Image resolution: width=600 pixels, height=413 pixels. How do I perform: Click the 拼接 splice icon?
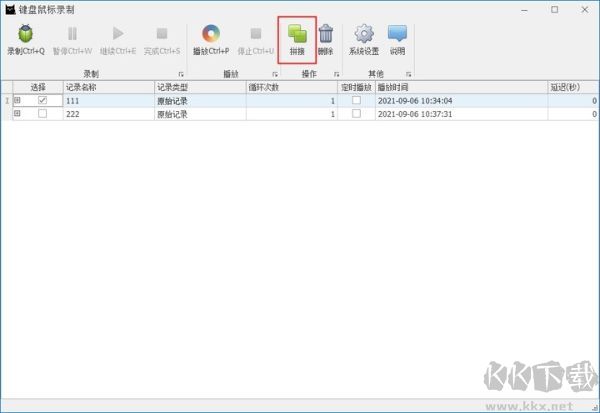point(297,34)
